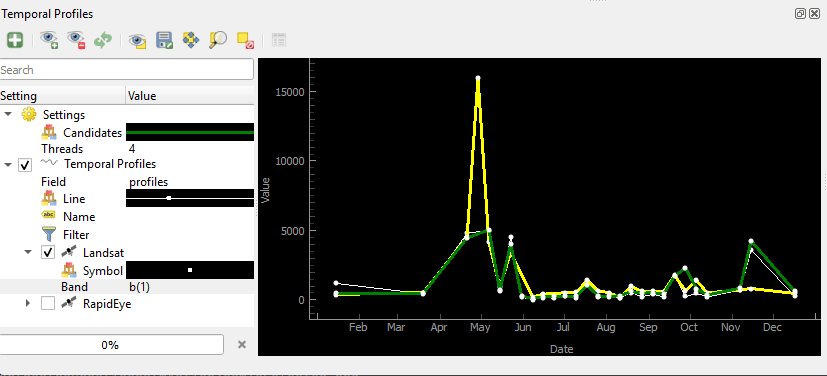Float the Temporal Profiles dock panel

point(801,14)
